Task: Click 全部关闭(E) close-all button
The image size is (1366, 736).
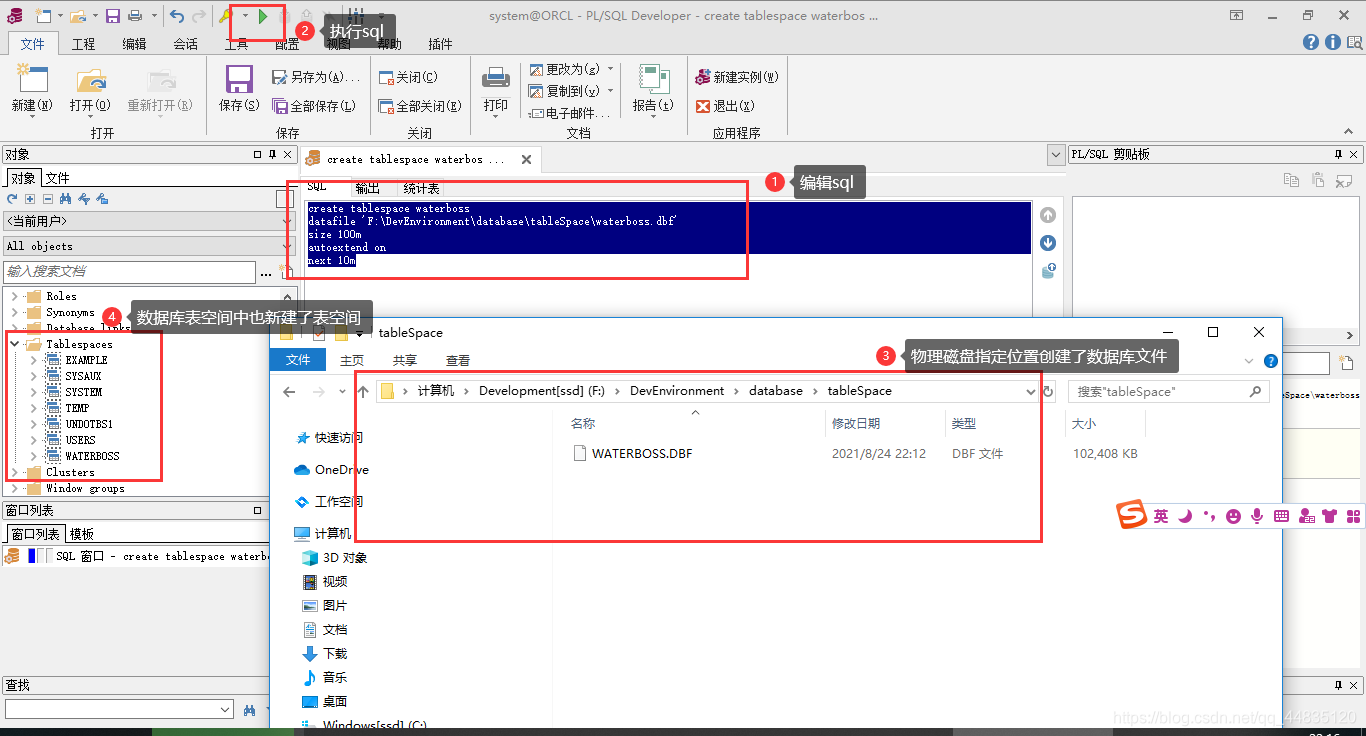Action: pos(420,106)
